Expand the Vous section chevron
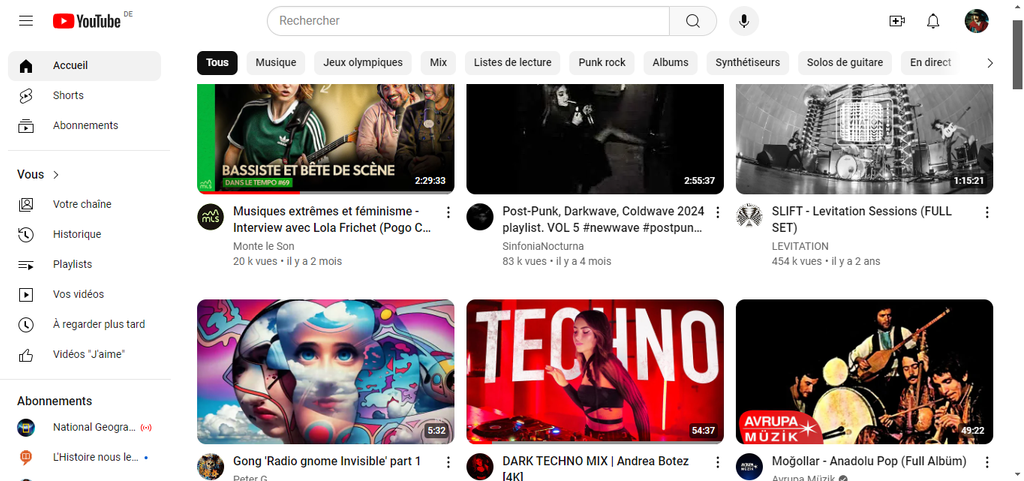1024x481 pixels. coord(56,175)
